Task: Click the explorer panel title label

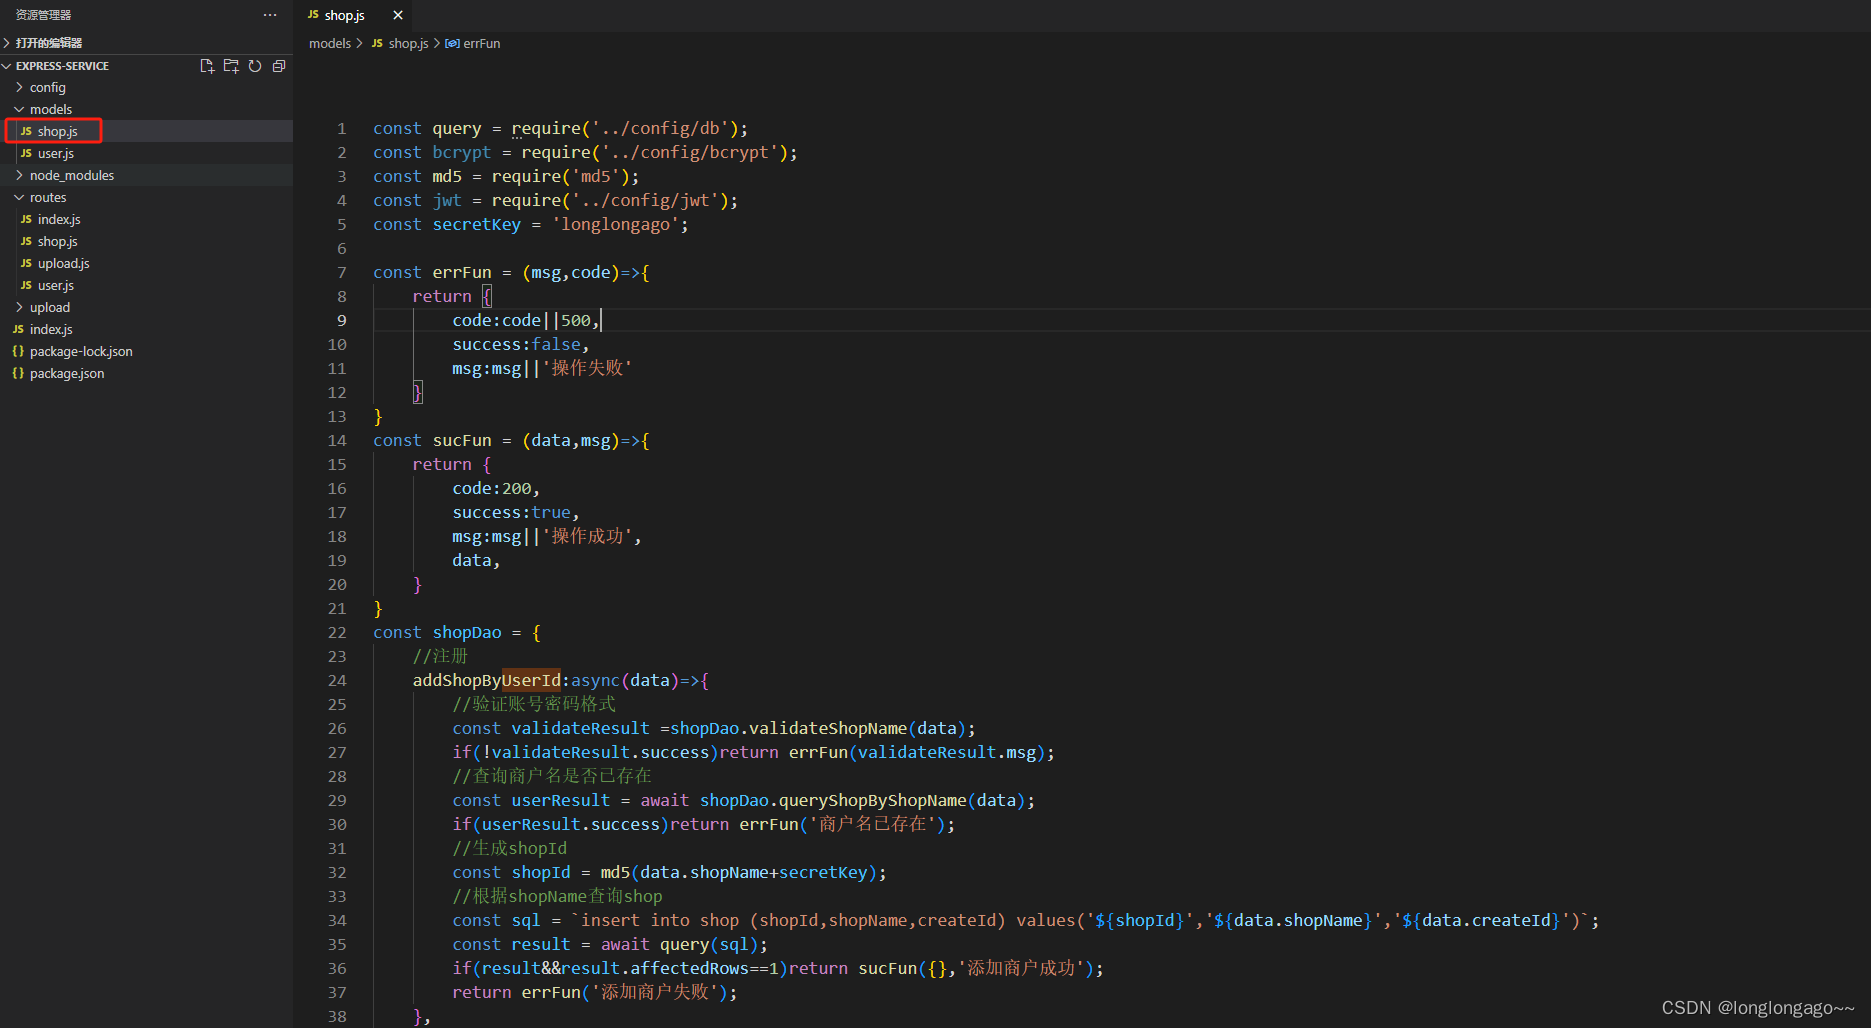Action: tap(43, 15)
